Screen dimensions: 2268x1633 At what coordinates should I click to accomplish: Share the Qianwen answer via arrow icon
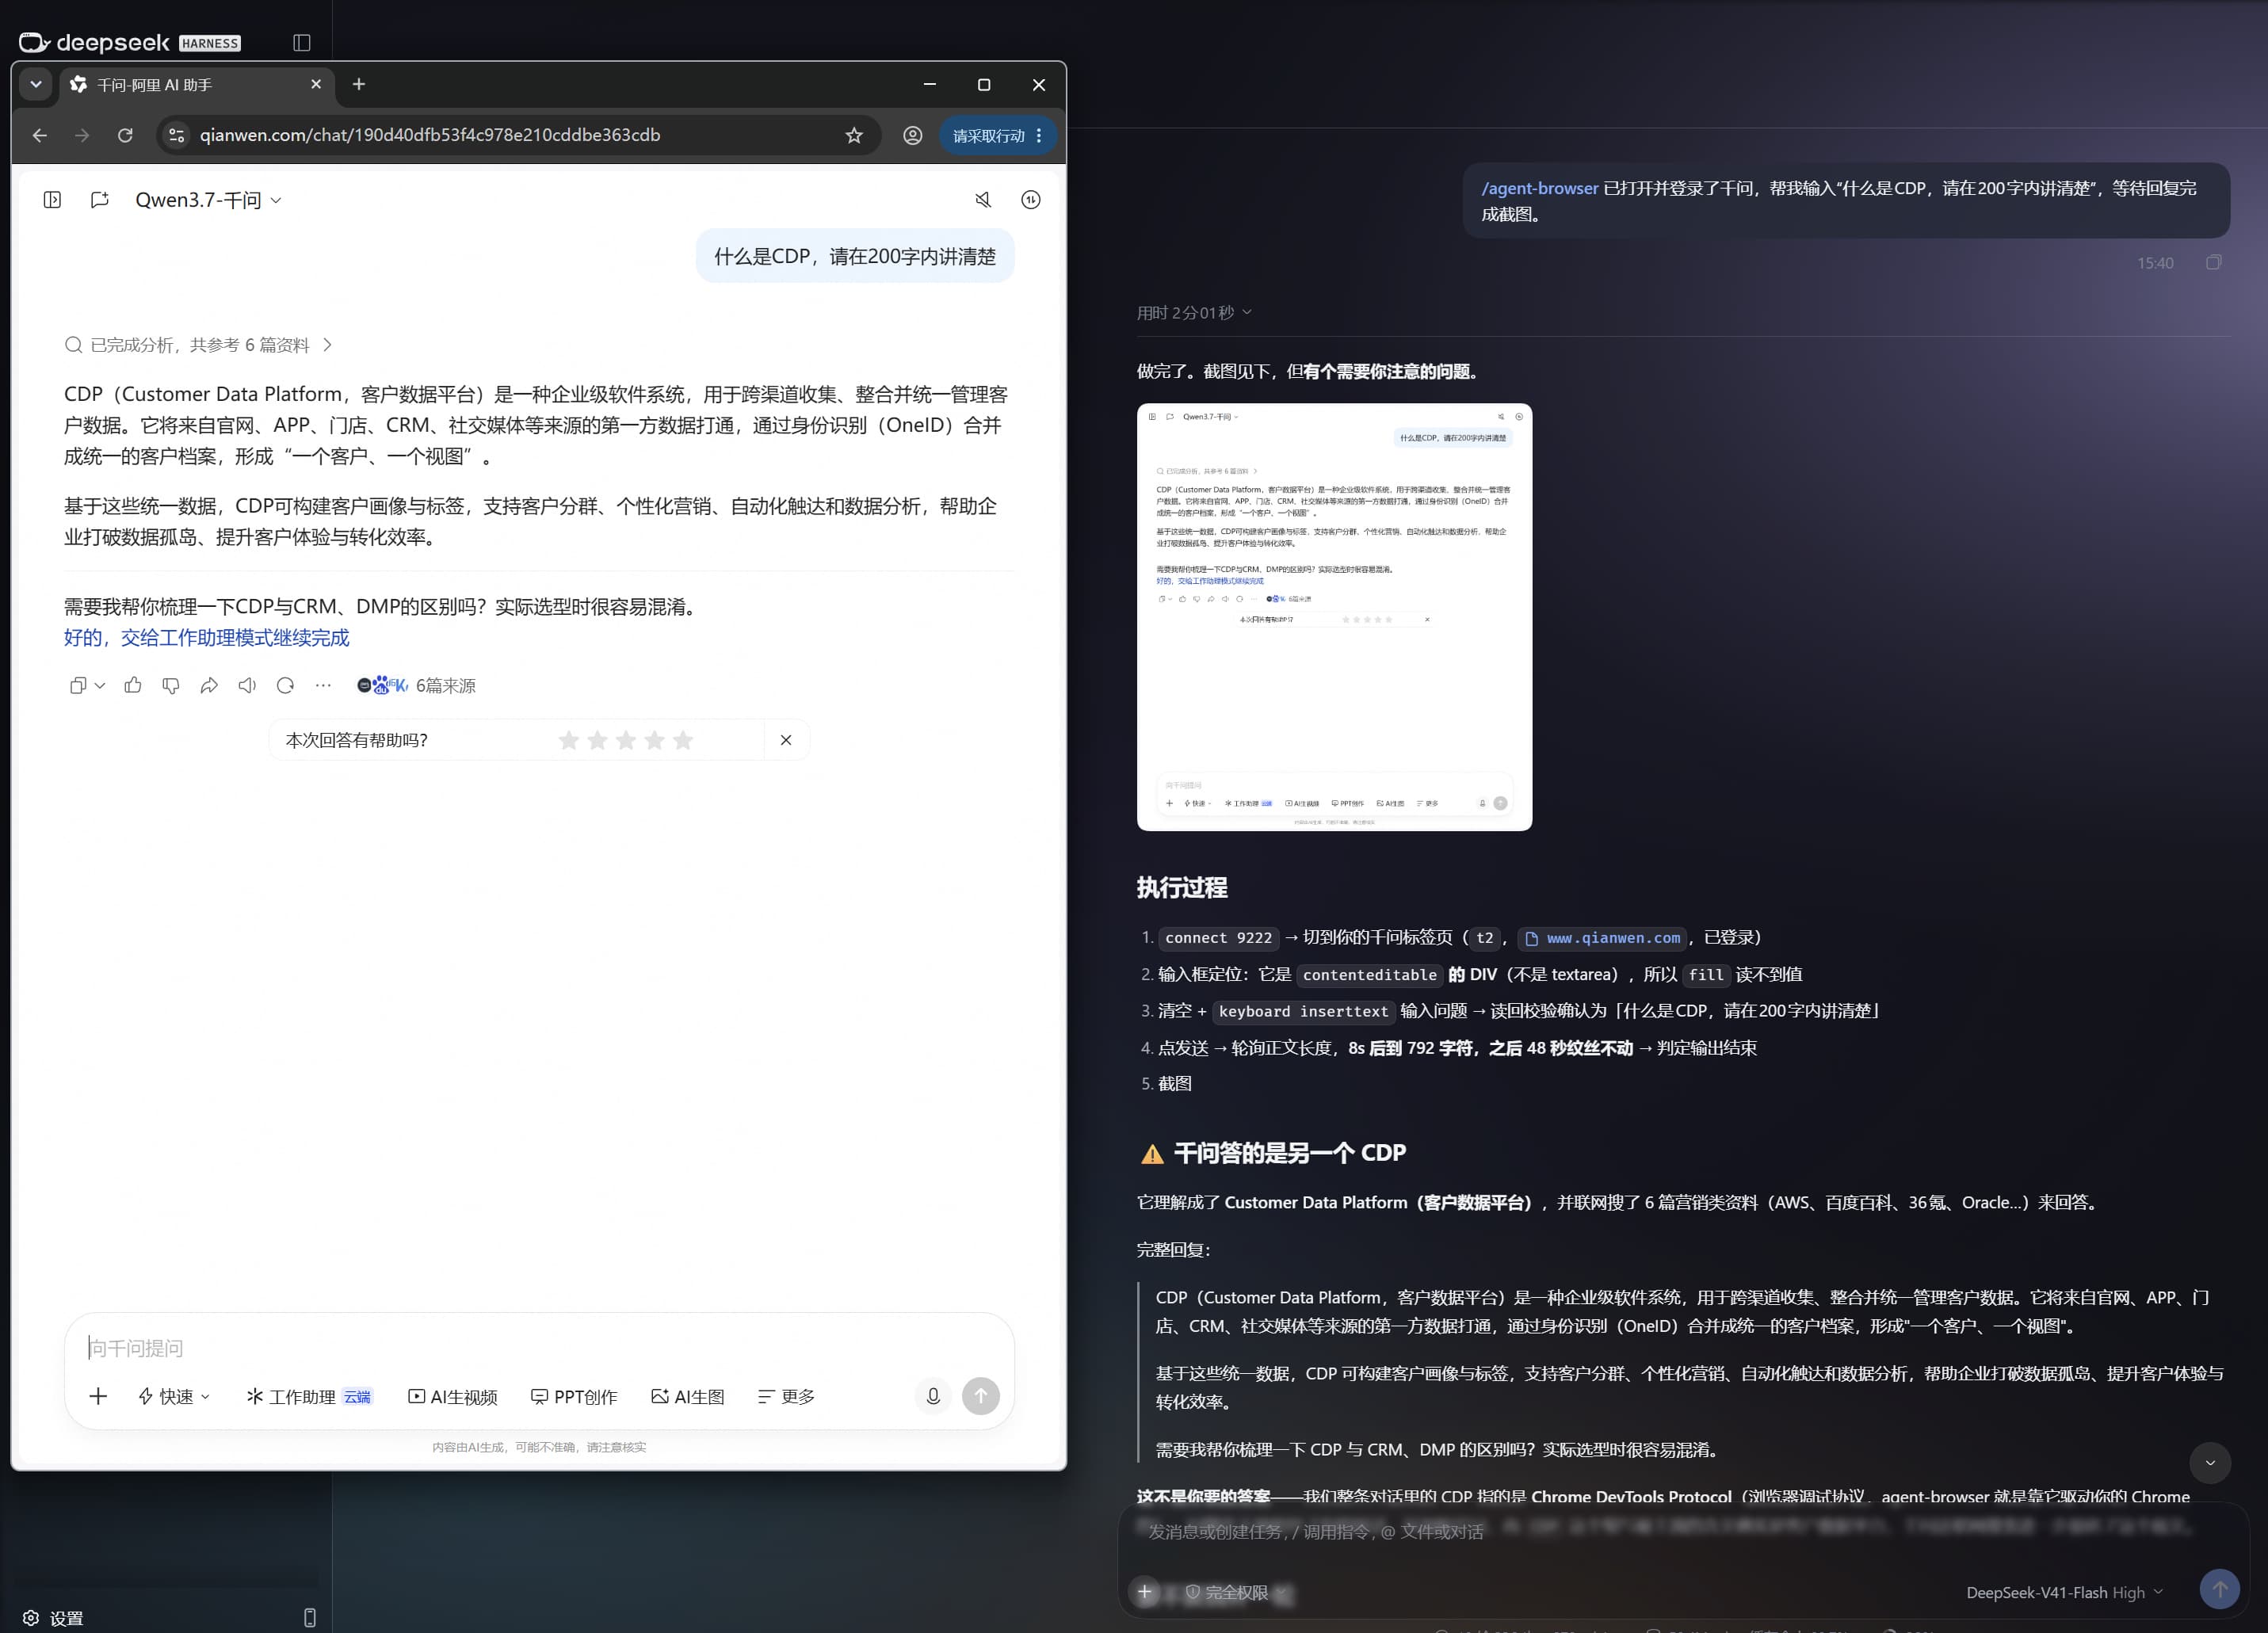tap(209, 685)
